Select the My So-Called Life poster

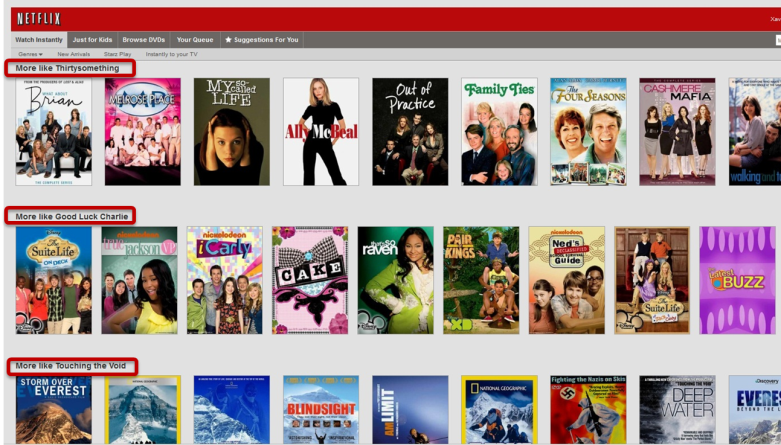(x=232, y=132)
